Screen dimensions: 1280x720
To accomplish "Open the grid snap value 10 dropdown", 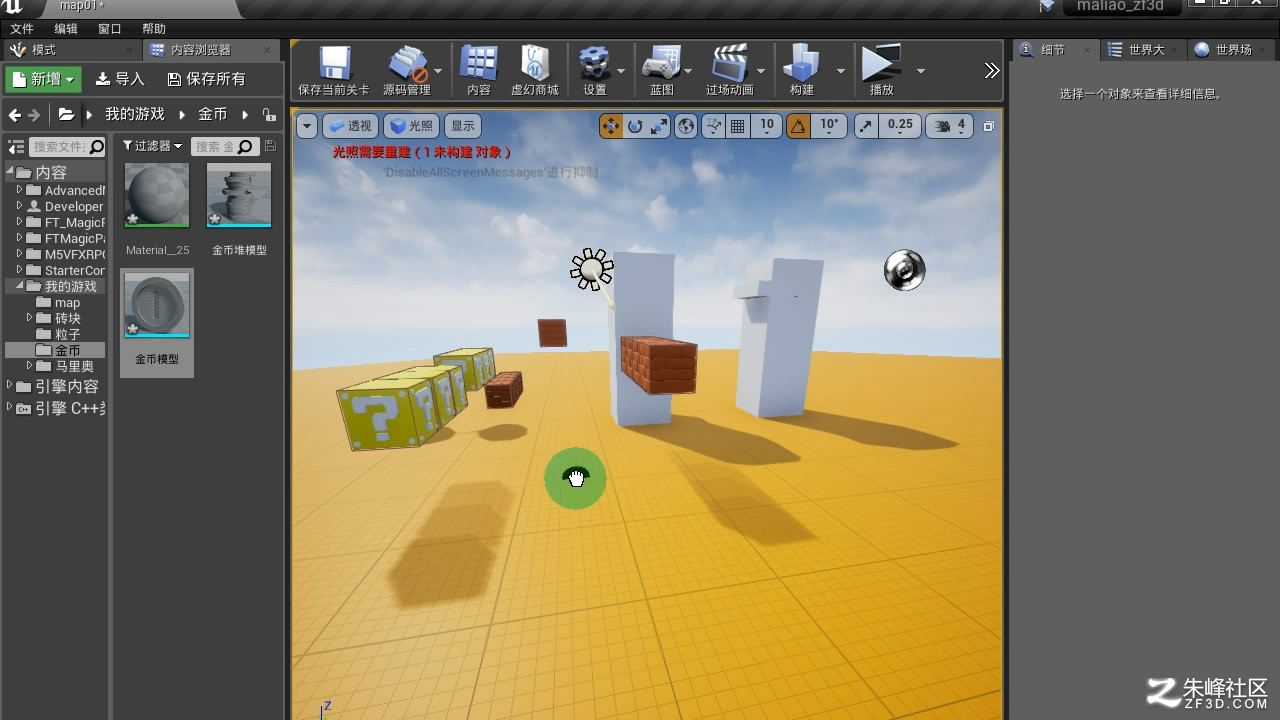I will click(767, 126).
